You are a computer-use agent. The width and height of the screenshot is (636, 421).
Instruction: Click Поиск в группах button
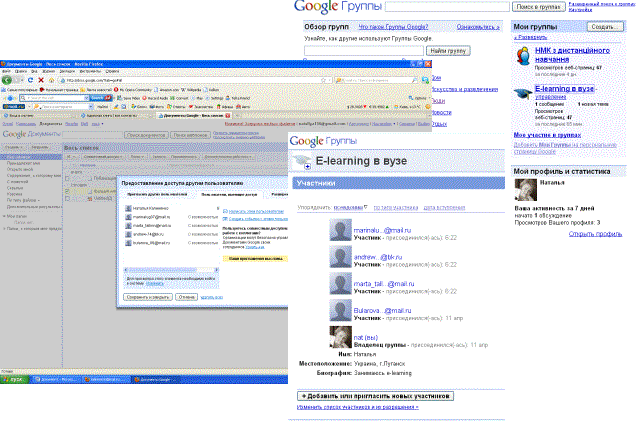click(538, 7)
